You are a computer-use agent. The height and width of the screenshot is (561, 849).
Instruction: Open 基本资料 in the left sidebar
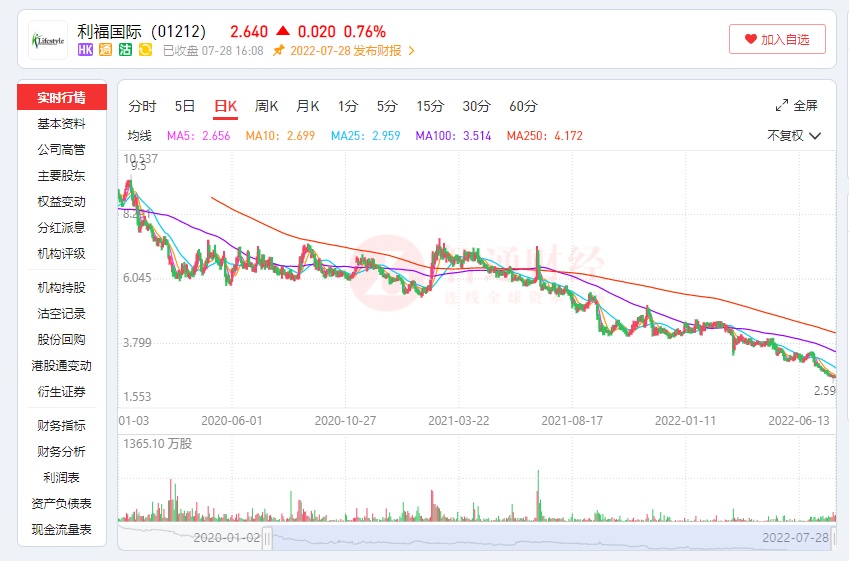pyautogui.click(x=61, y=124)
